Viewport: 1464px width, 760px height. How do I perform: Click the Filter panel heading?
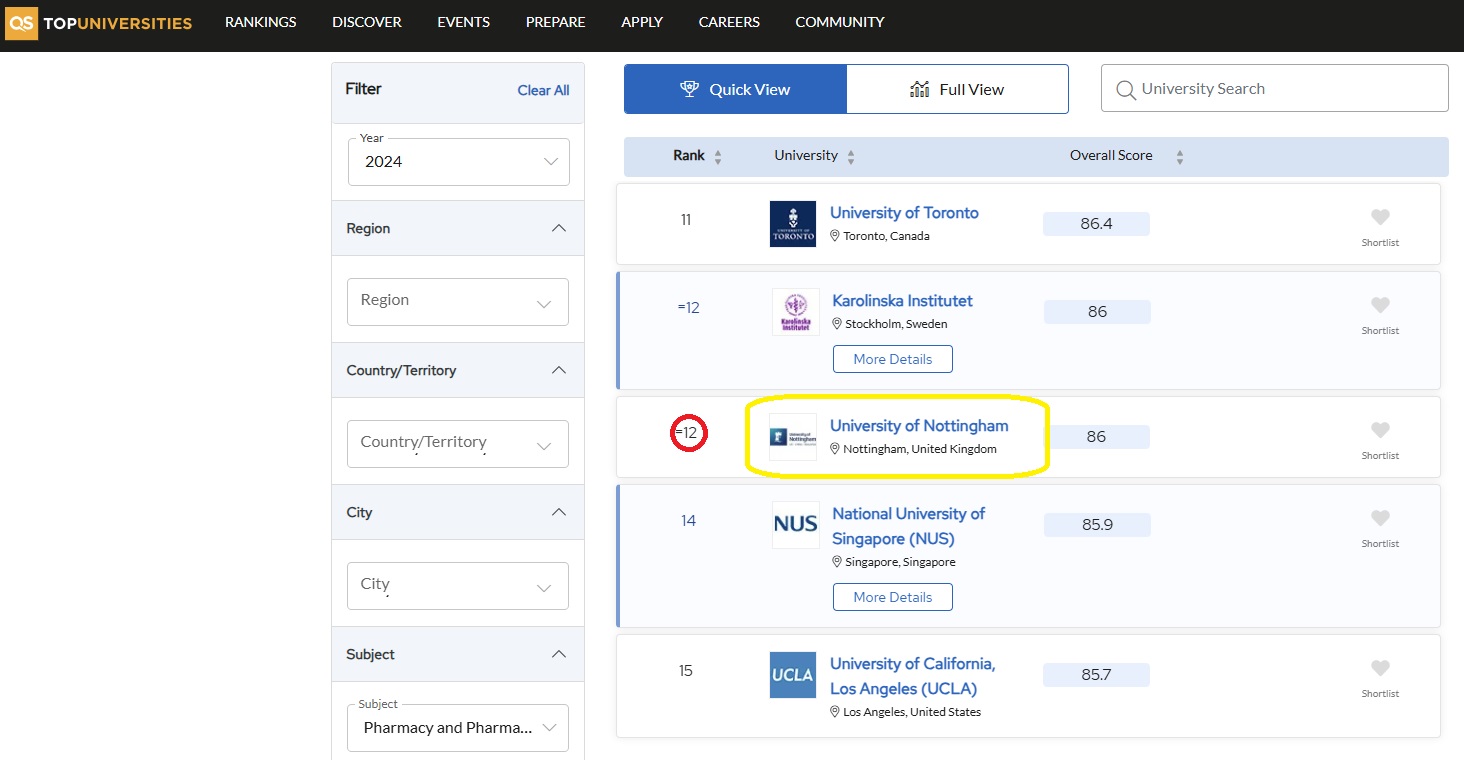(x=363, y=89)
